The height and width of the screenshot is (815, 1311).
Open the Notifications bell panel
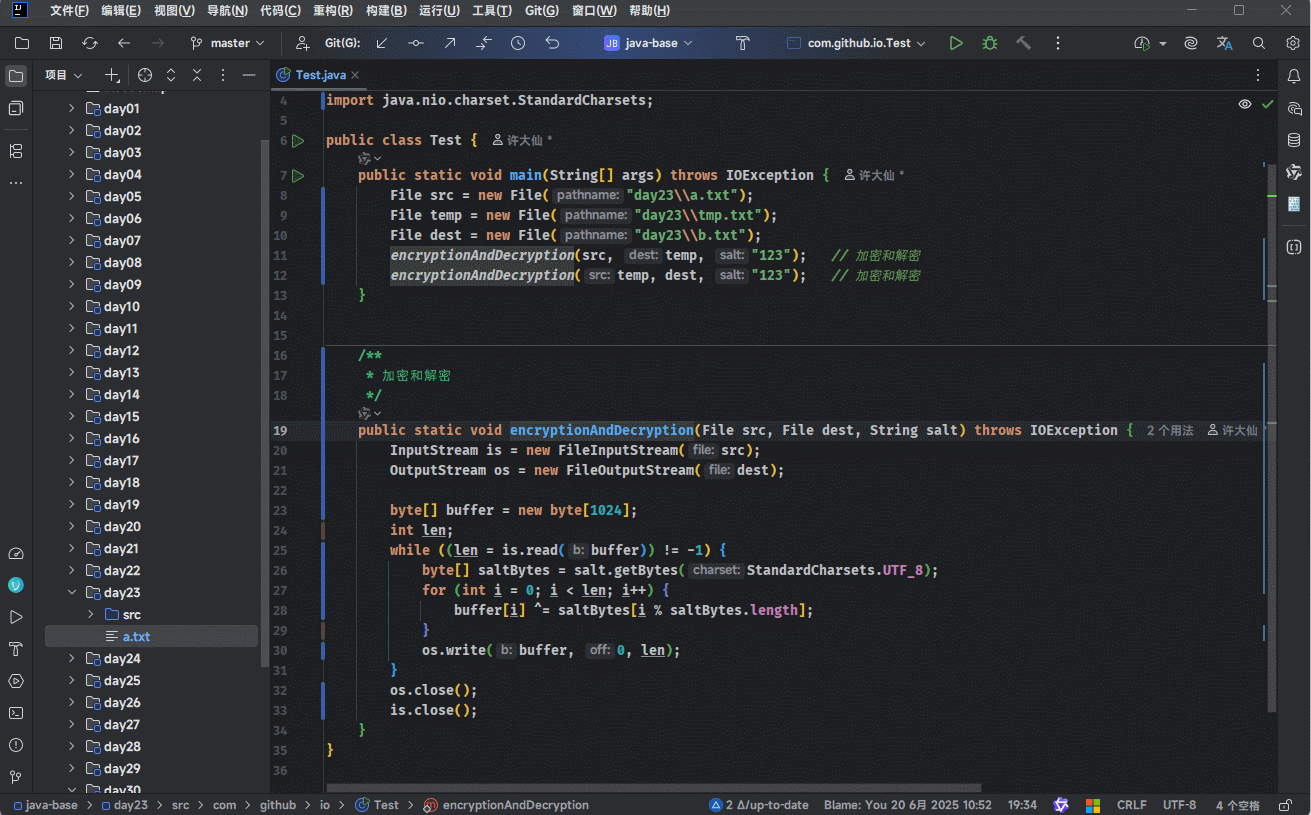click(1293, 76)
